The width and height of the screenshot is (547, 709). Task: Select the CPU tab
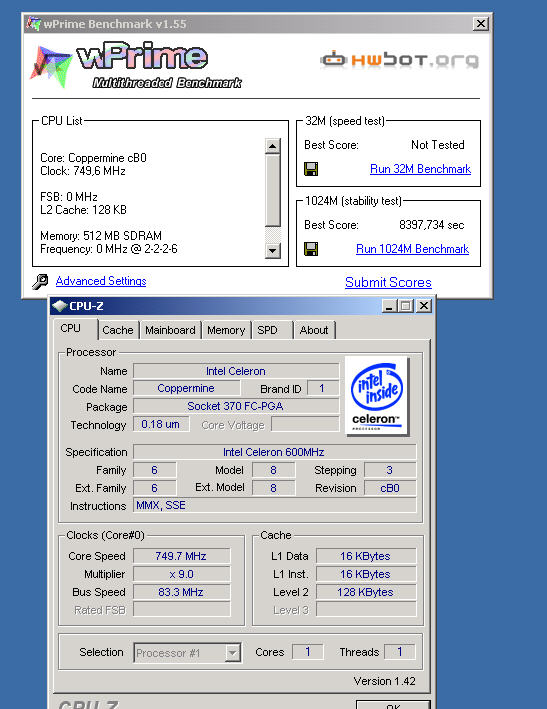(x=75, y=329)
